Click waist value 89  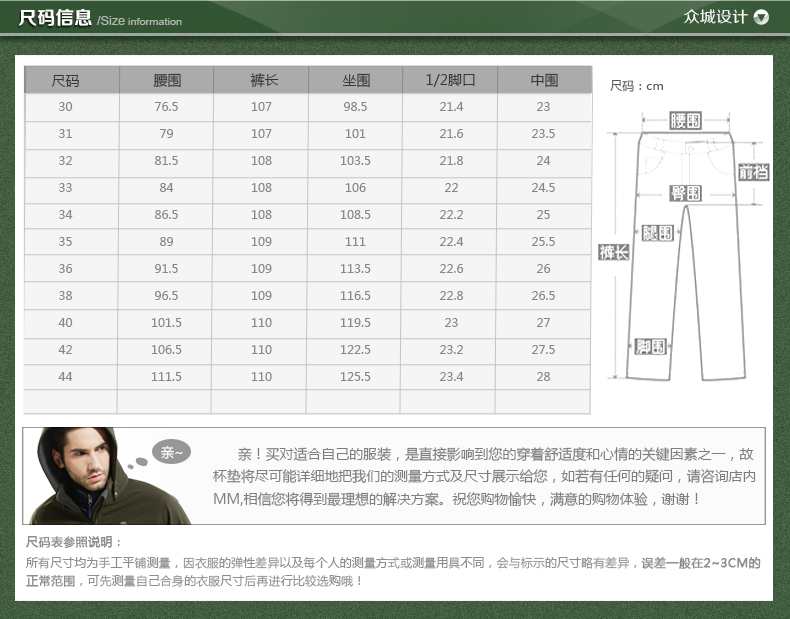(166, 242)
